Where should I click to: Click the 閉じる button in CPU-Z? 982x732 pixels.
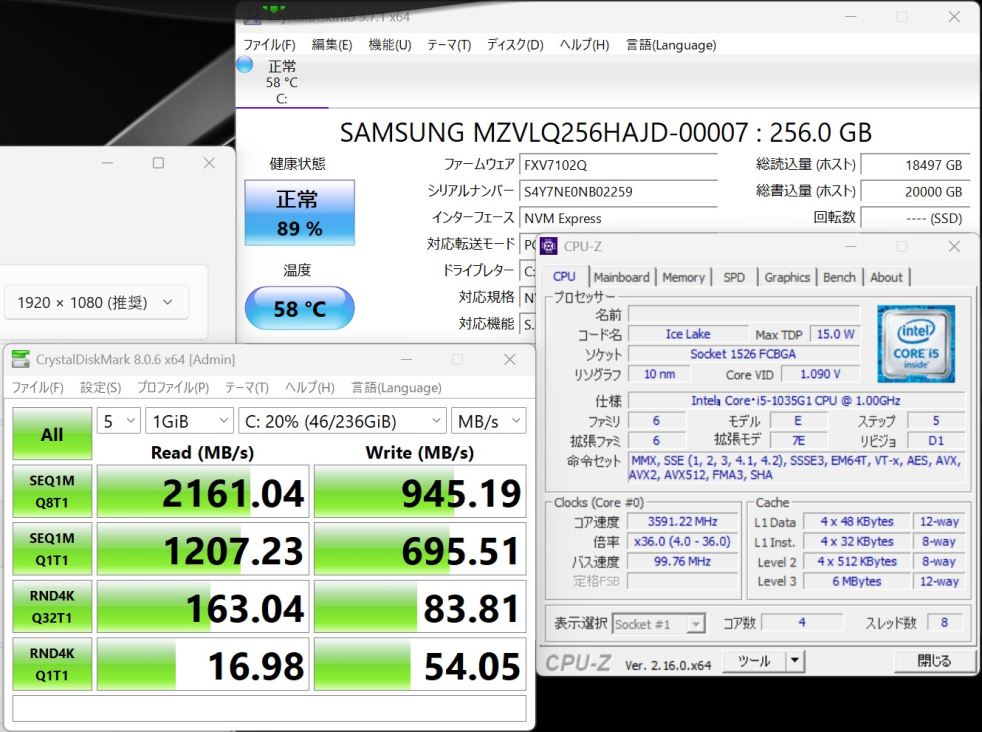934,661
